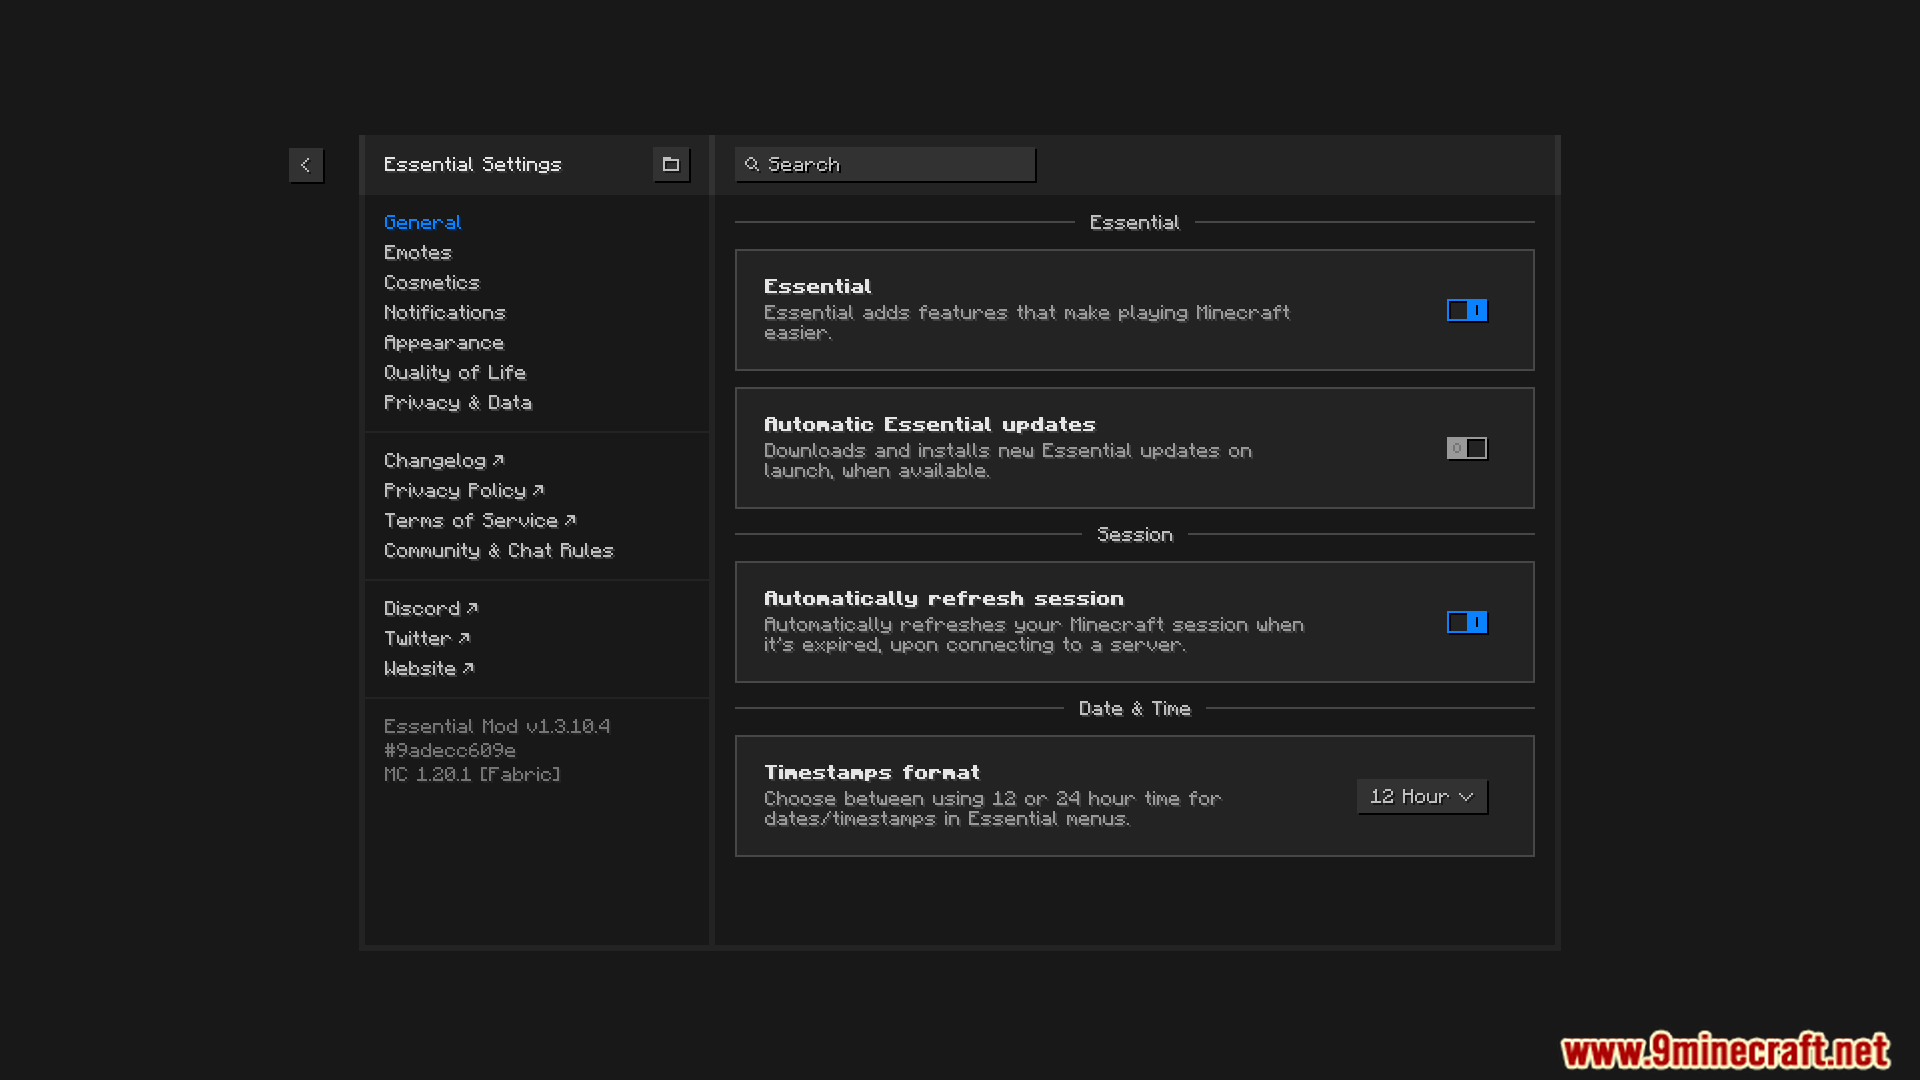Viewport: 1920px width, 1080px height.
Task: Open the Essential folder icon button
Action: pos(671,165)
